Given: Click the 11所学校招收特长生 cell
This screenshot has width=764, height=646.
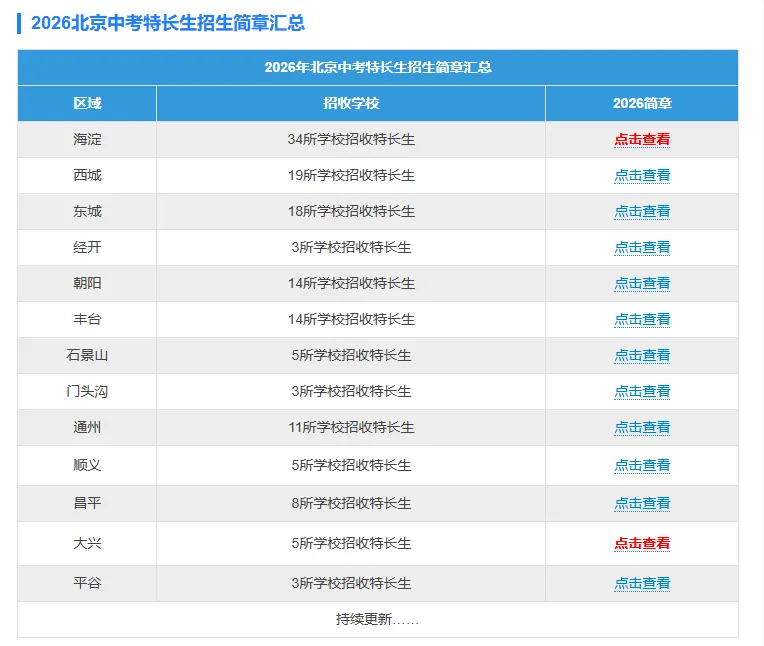Looking at the screenshot, I should [351, 428].
